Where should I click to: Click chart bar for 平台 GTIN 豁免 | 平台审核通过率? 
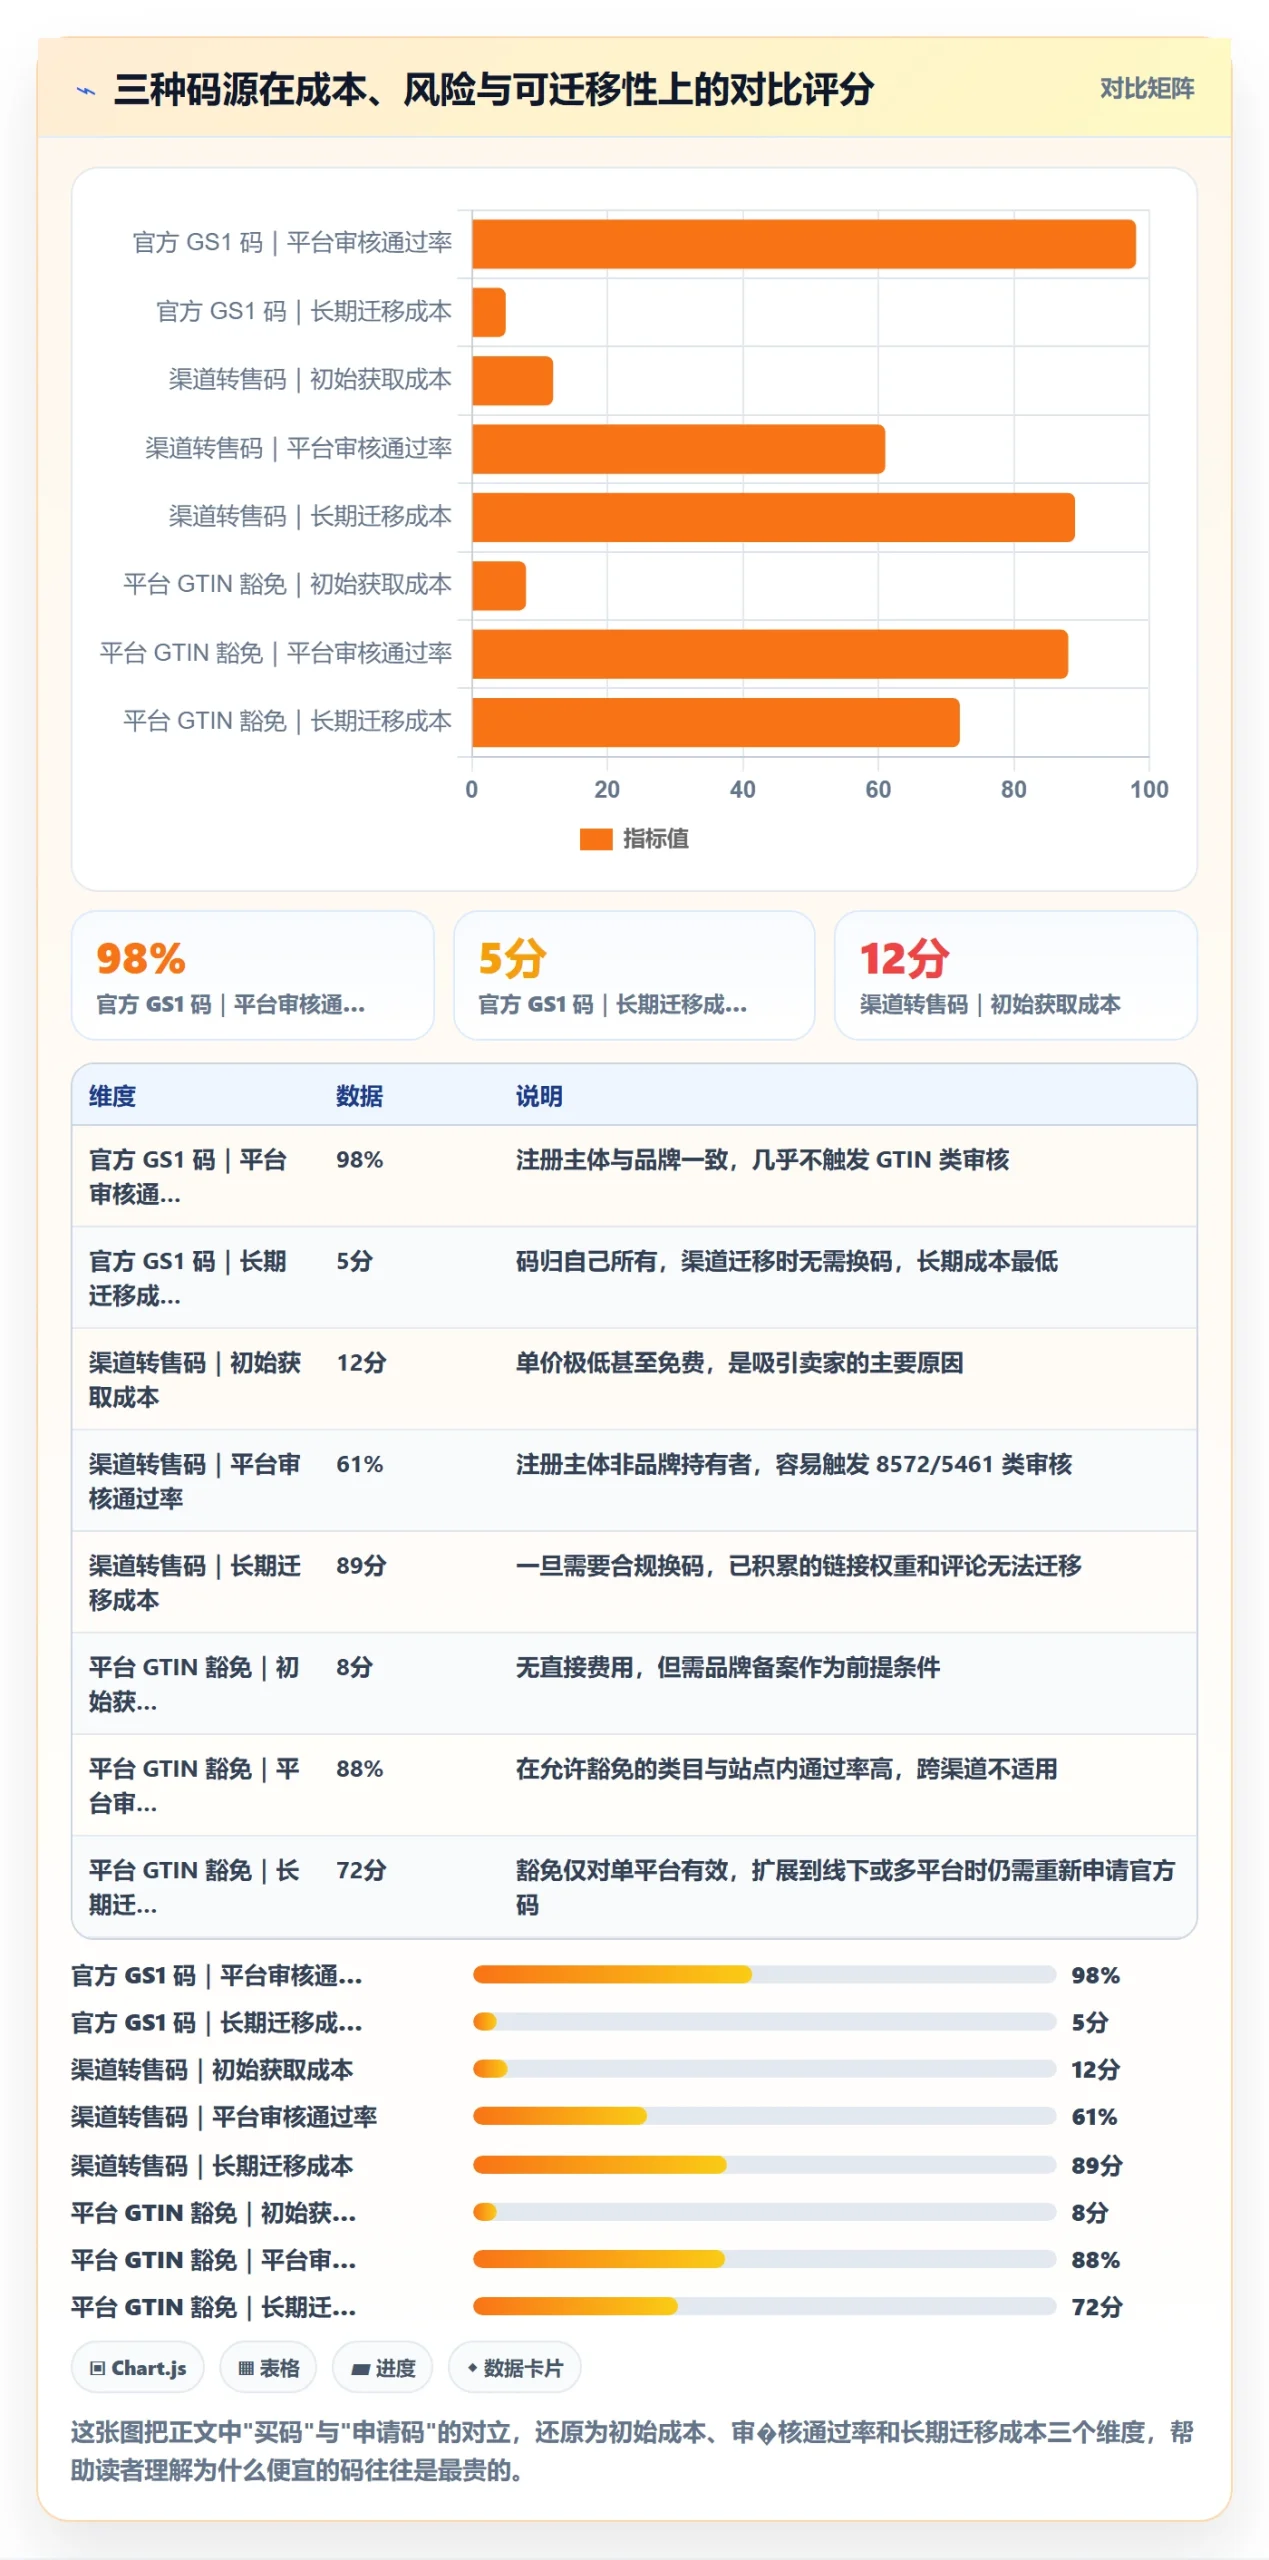[x=769, y=654]
